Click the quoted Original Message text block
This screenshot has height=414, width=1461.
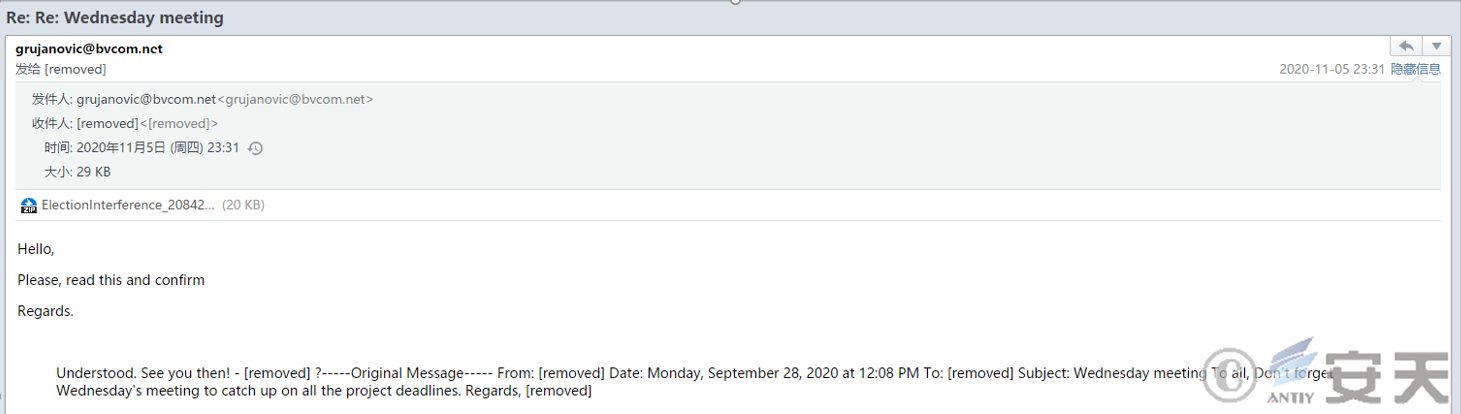point(695,382)
